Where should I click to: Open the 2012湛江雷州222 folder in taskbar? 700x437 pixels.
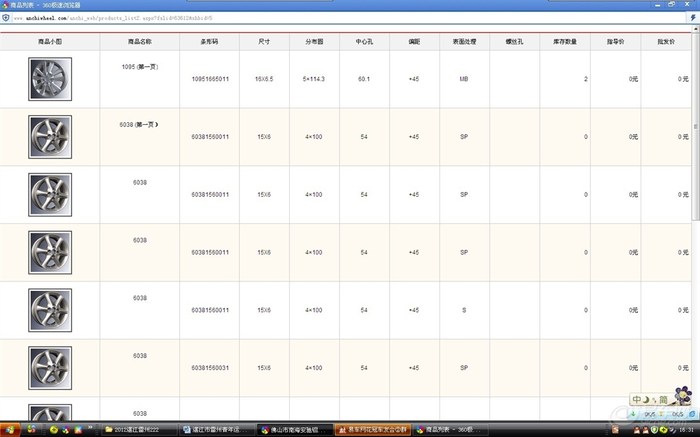(x=140, y=429)
